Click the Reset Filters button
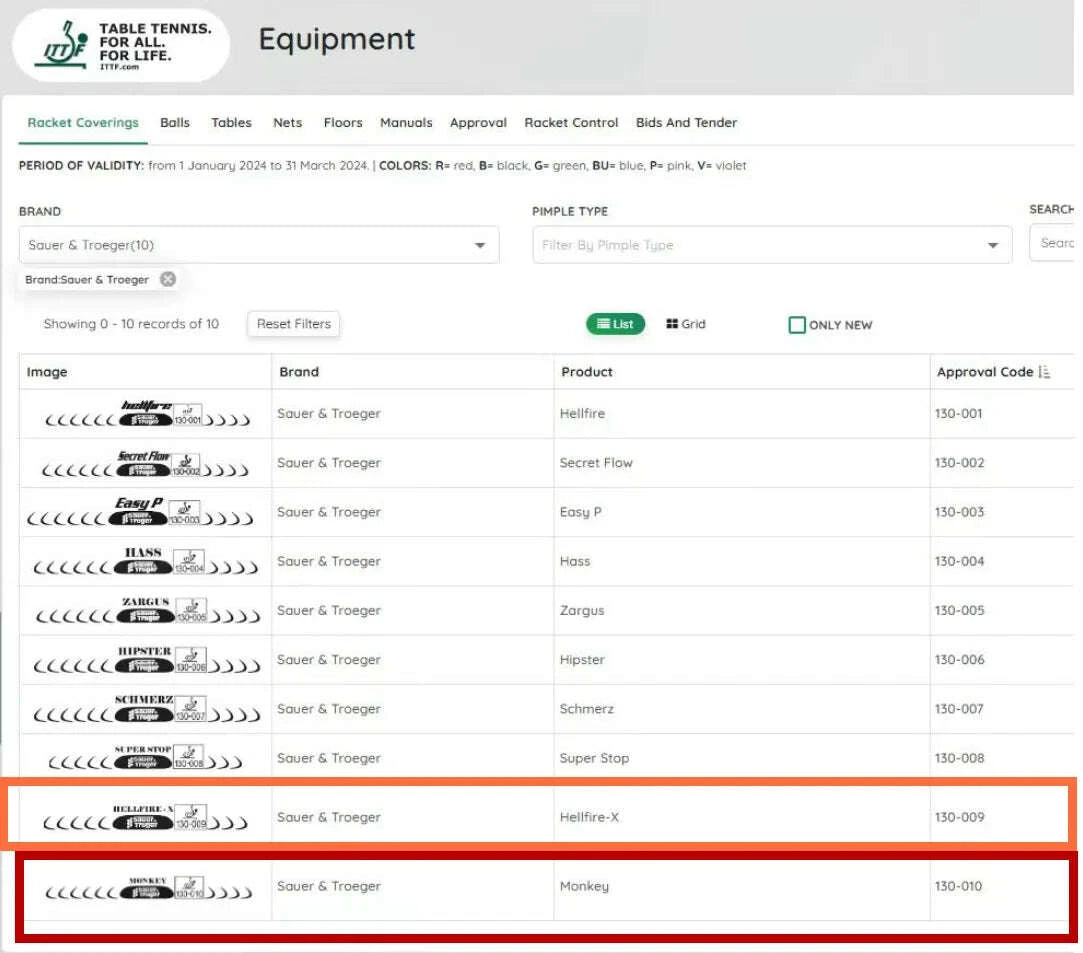The width and height of the screenshot is (1083, 953). point(293,324)
